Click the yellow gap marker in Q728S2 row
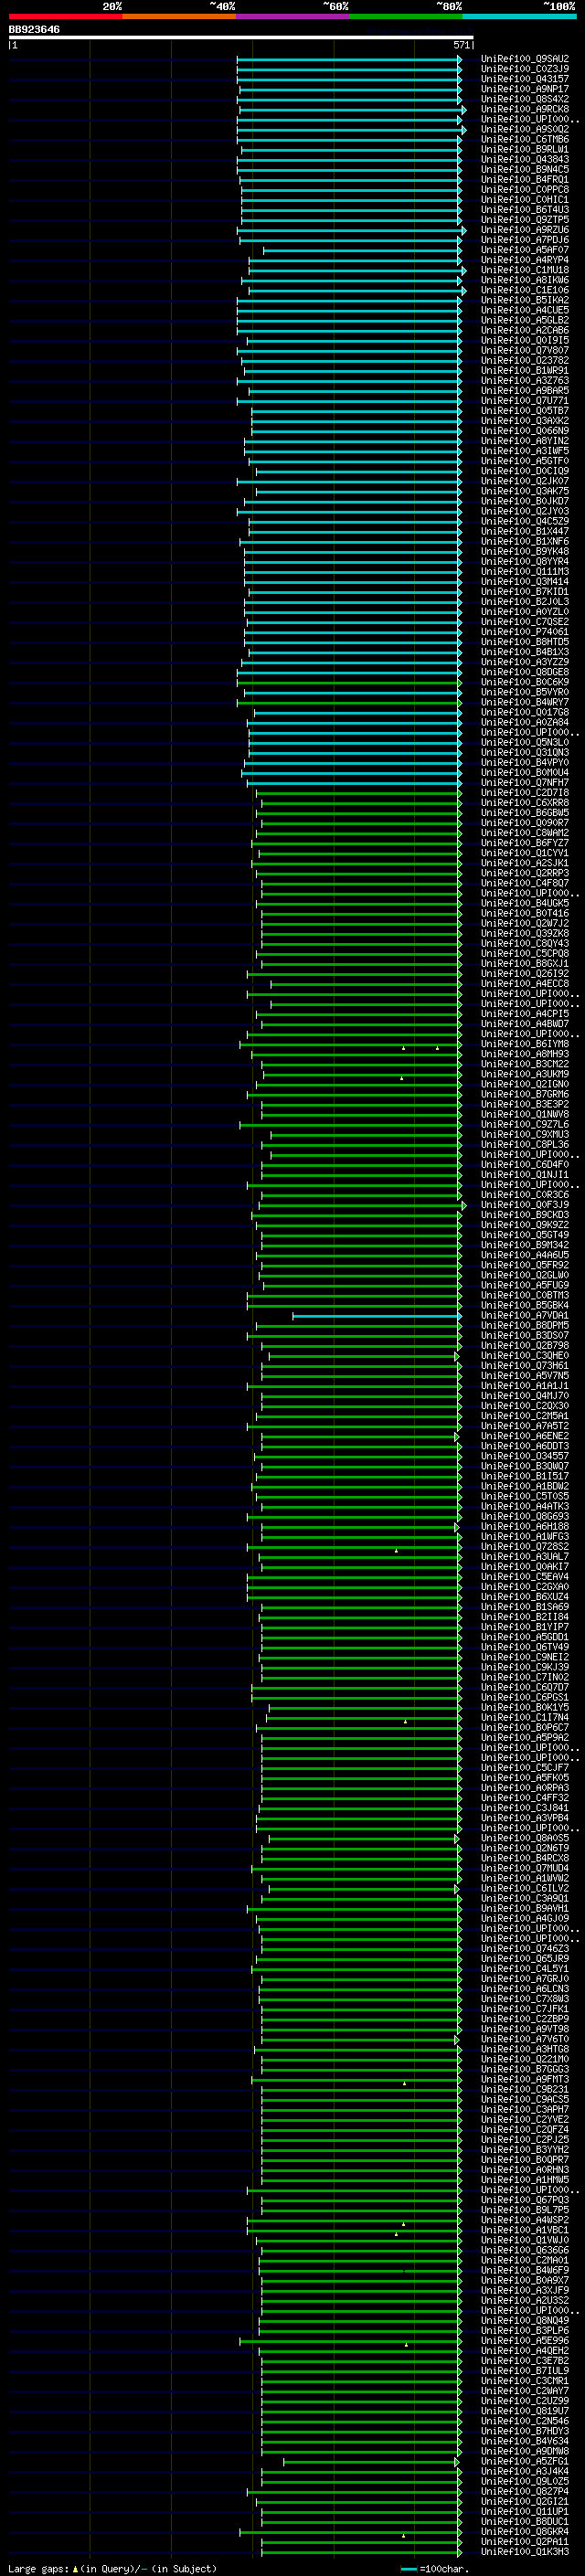 (396, 1550)
